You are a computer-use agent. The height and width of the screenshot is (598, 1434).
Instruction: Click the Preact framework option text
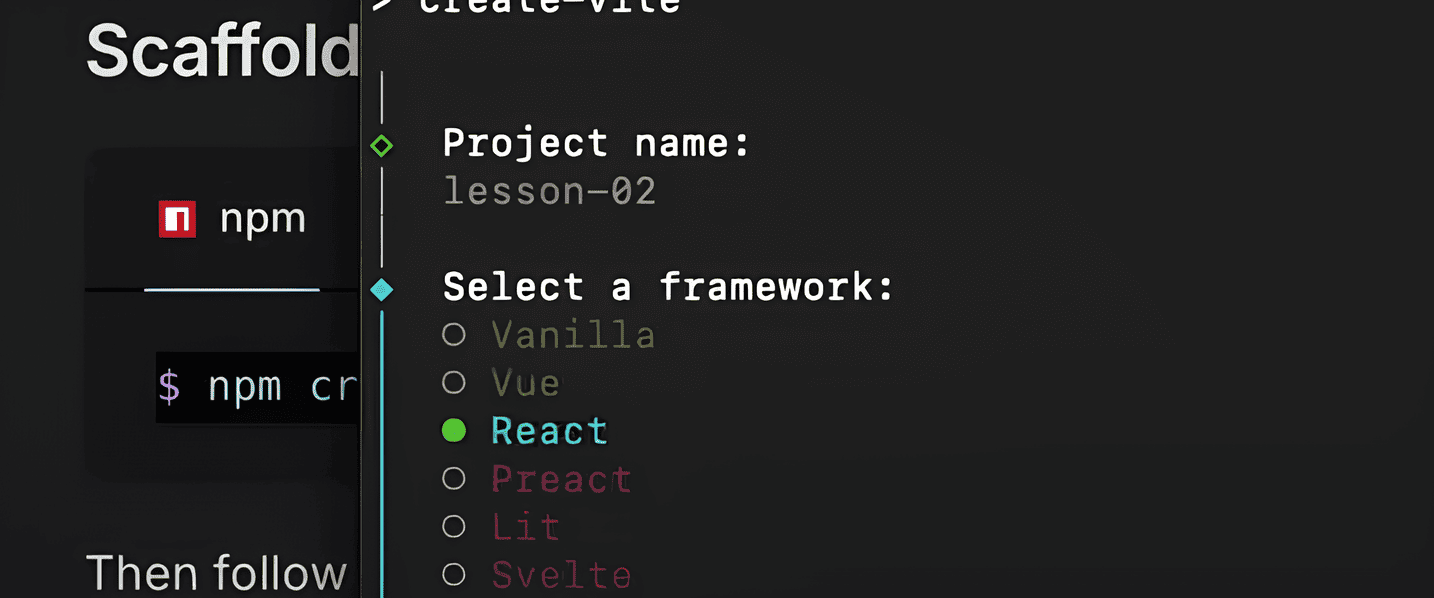click(561, 479)
